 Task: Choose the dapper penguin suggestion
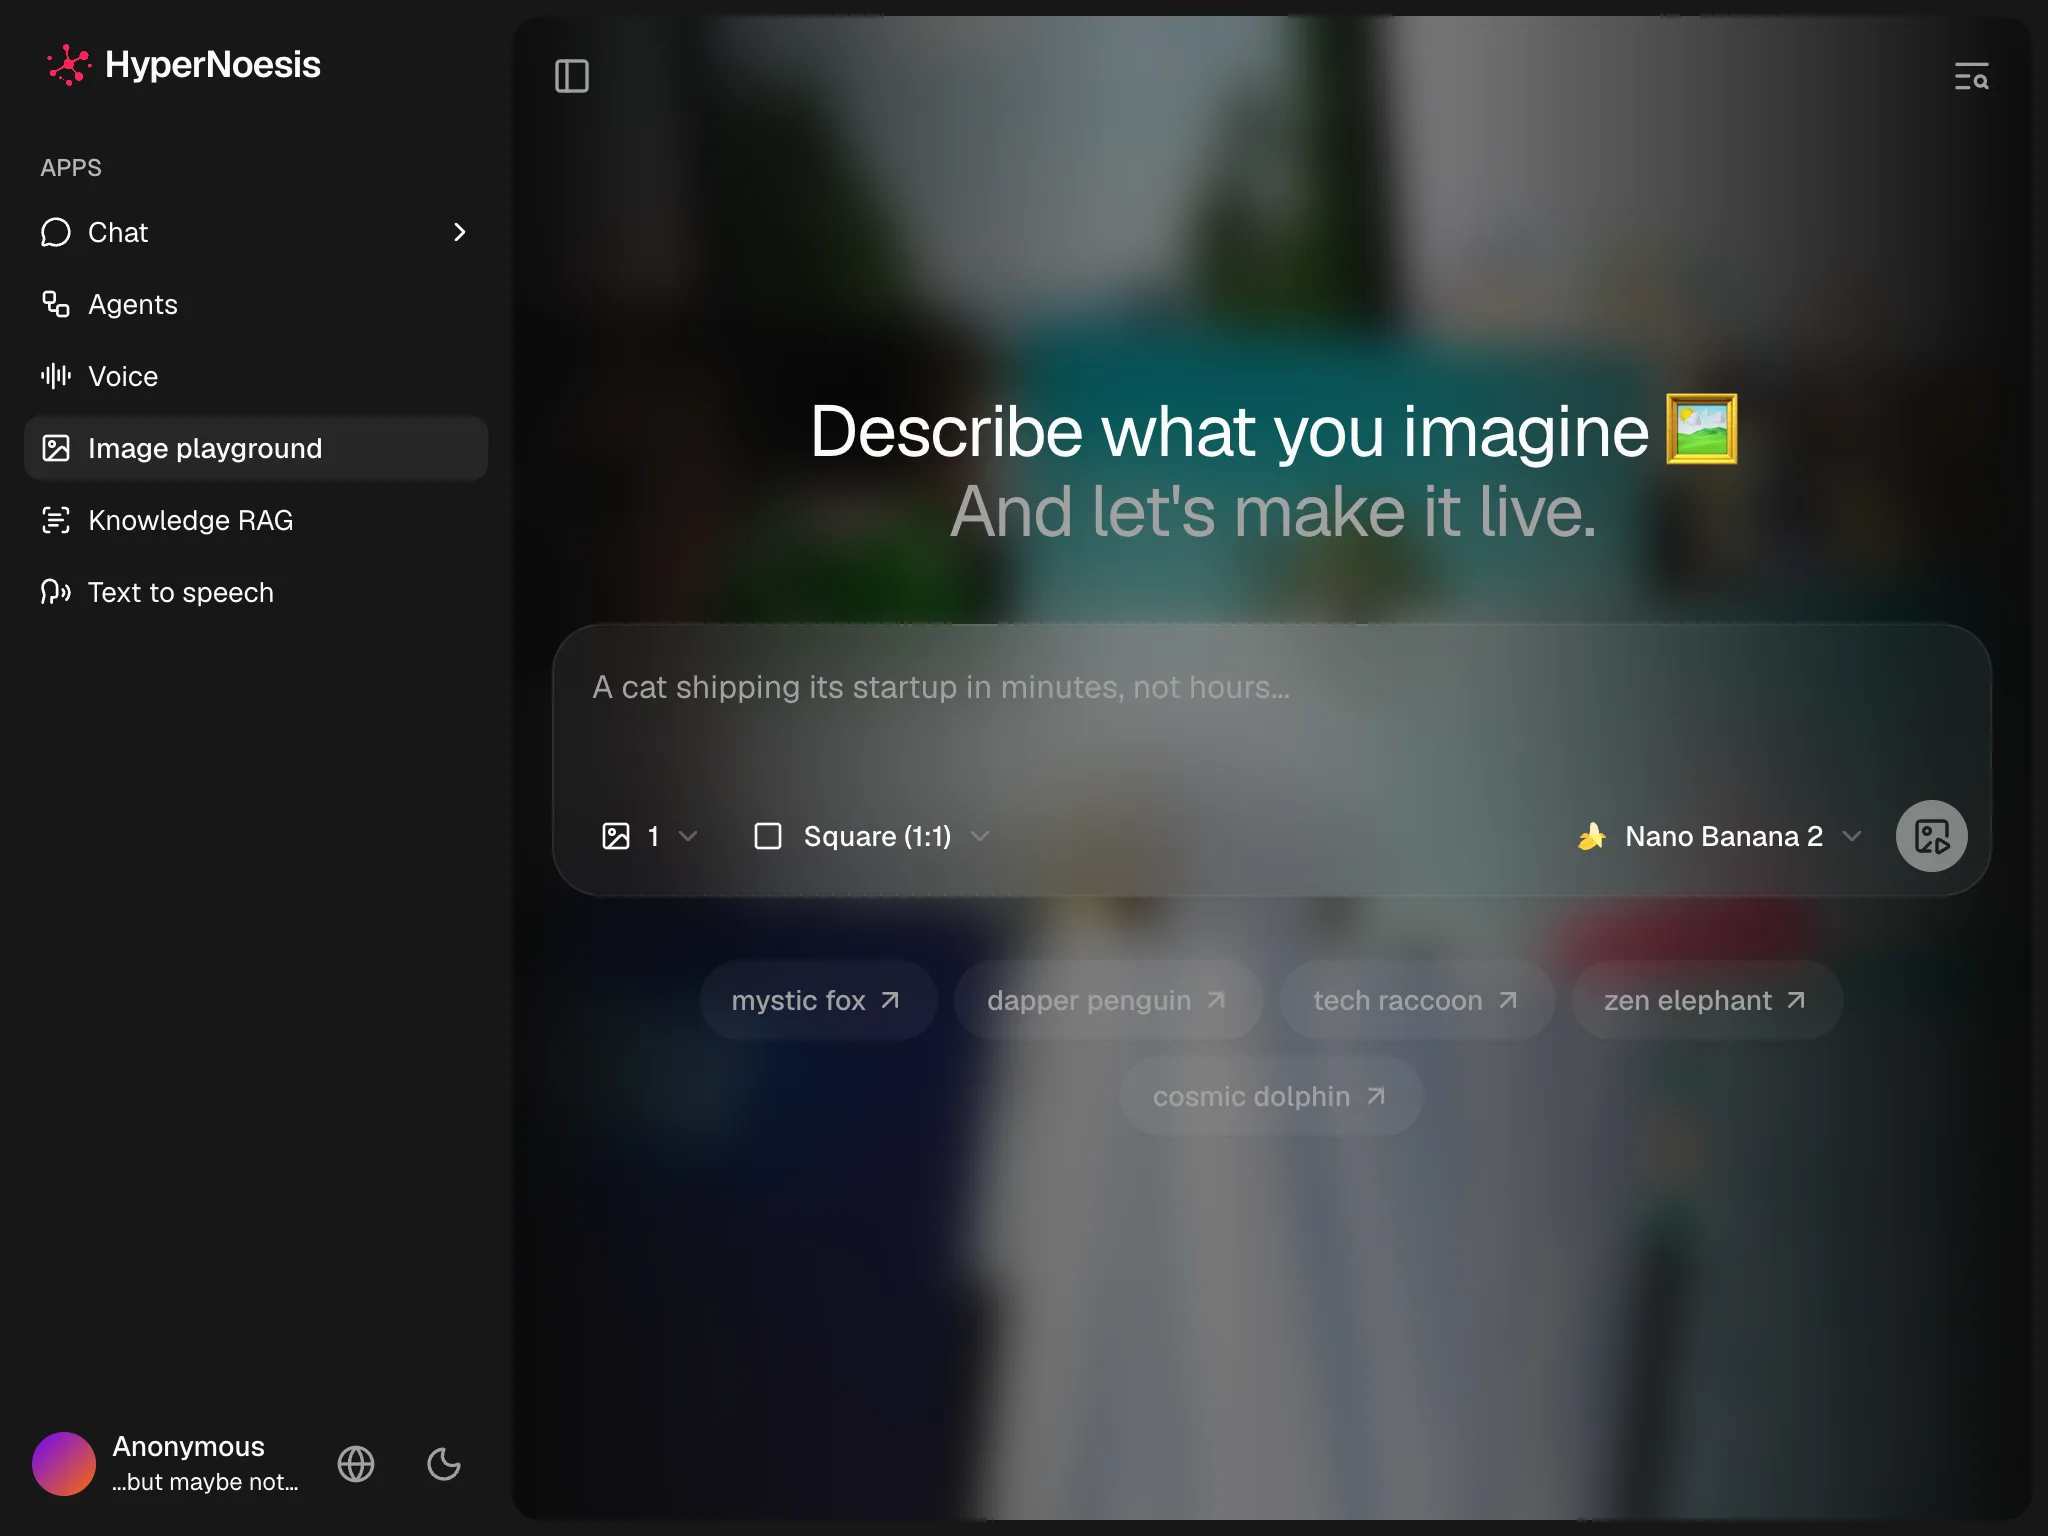point(1107,1000)
